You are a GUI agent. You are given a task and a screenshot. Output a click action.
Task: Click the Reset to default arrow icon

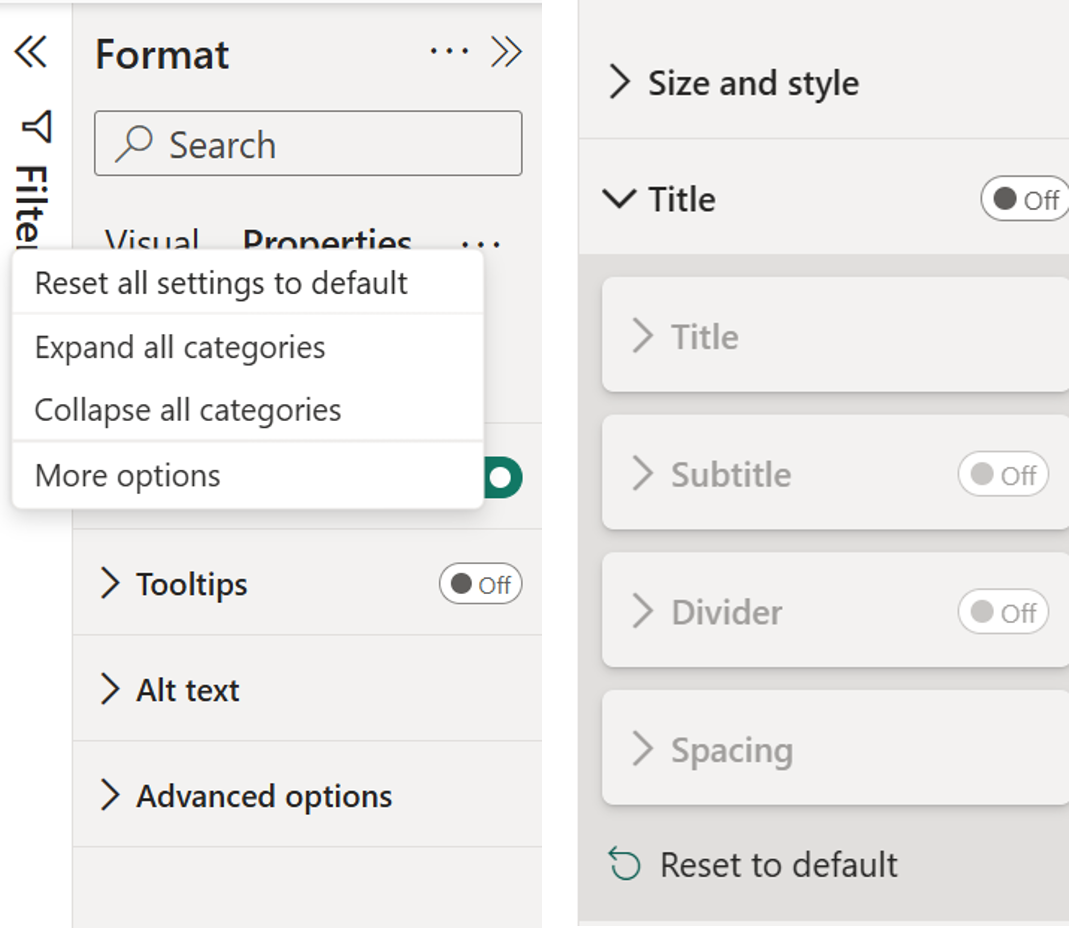coord(625,865)
